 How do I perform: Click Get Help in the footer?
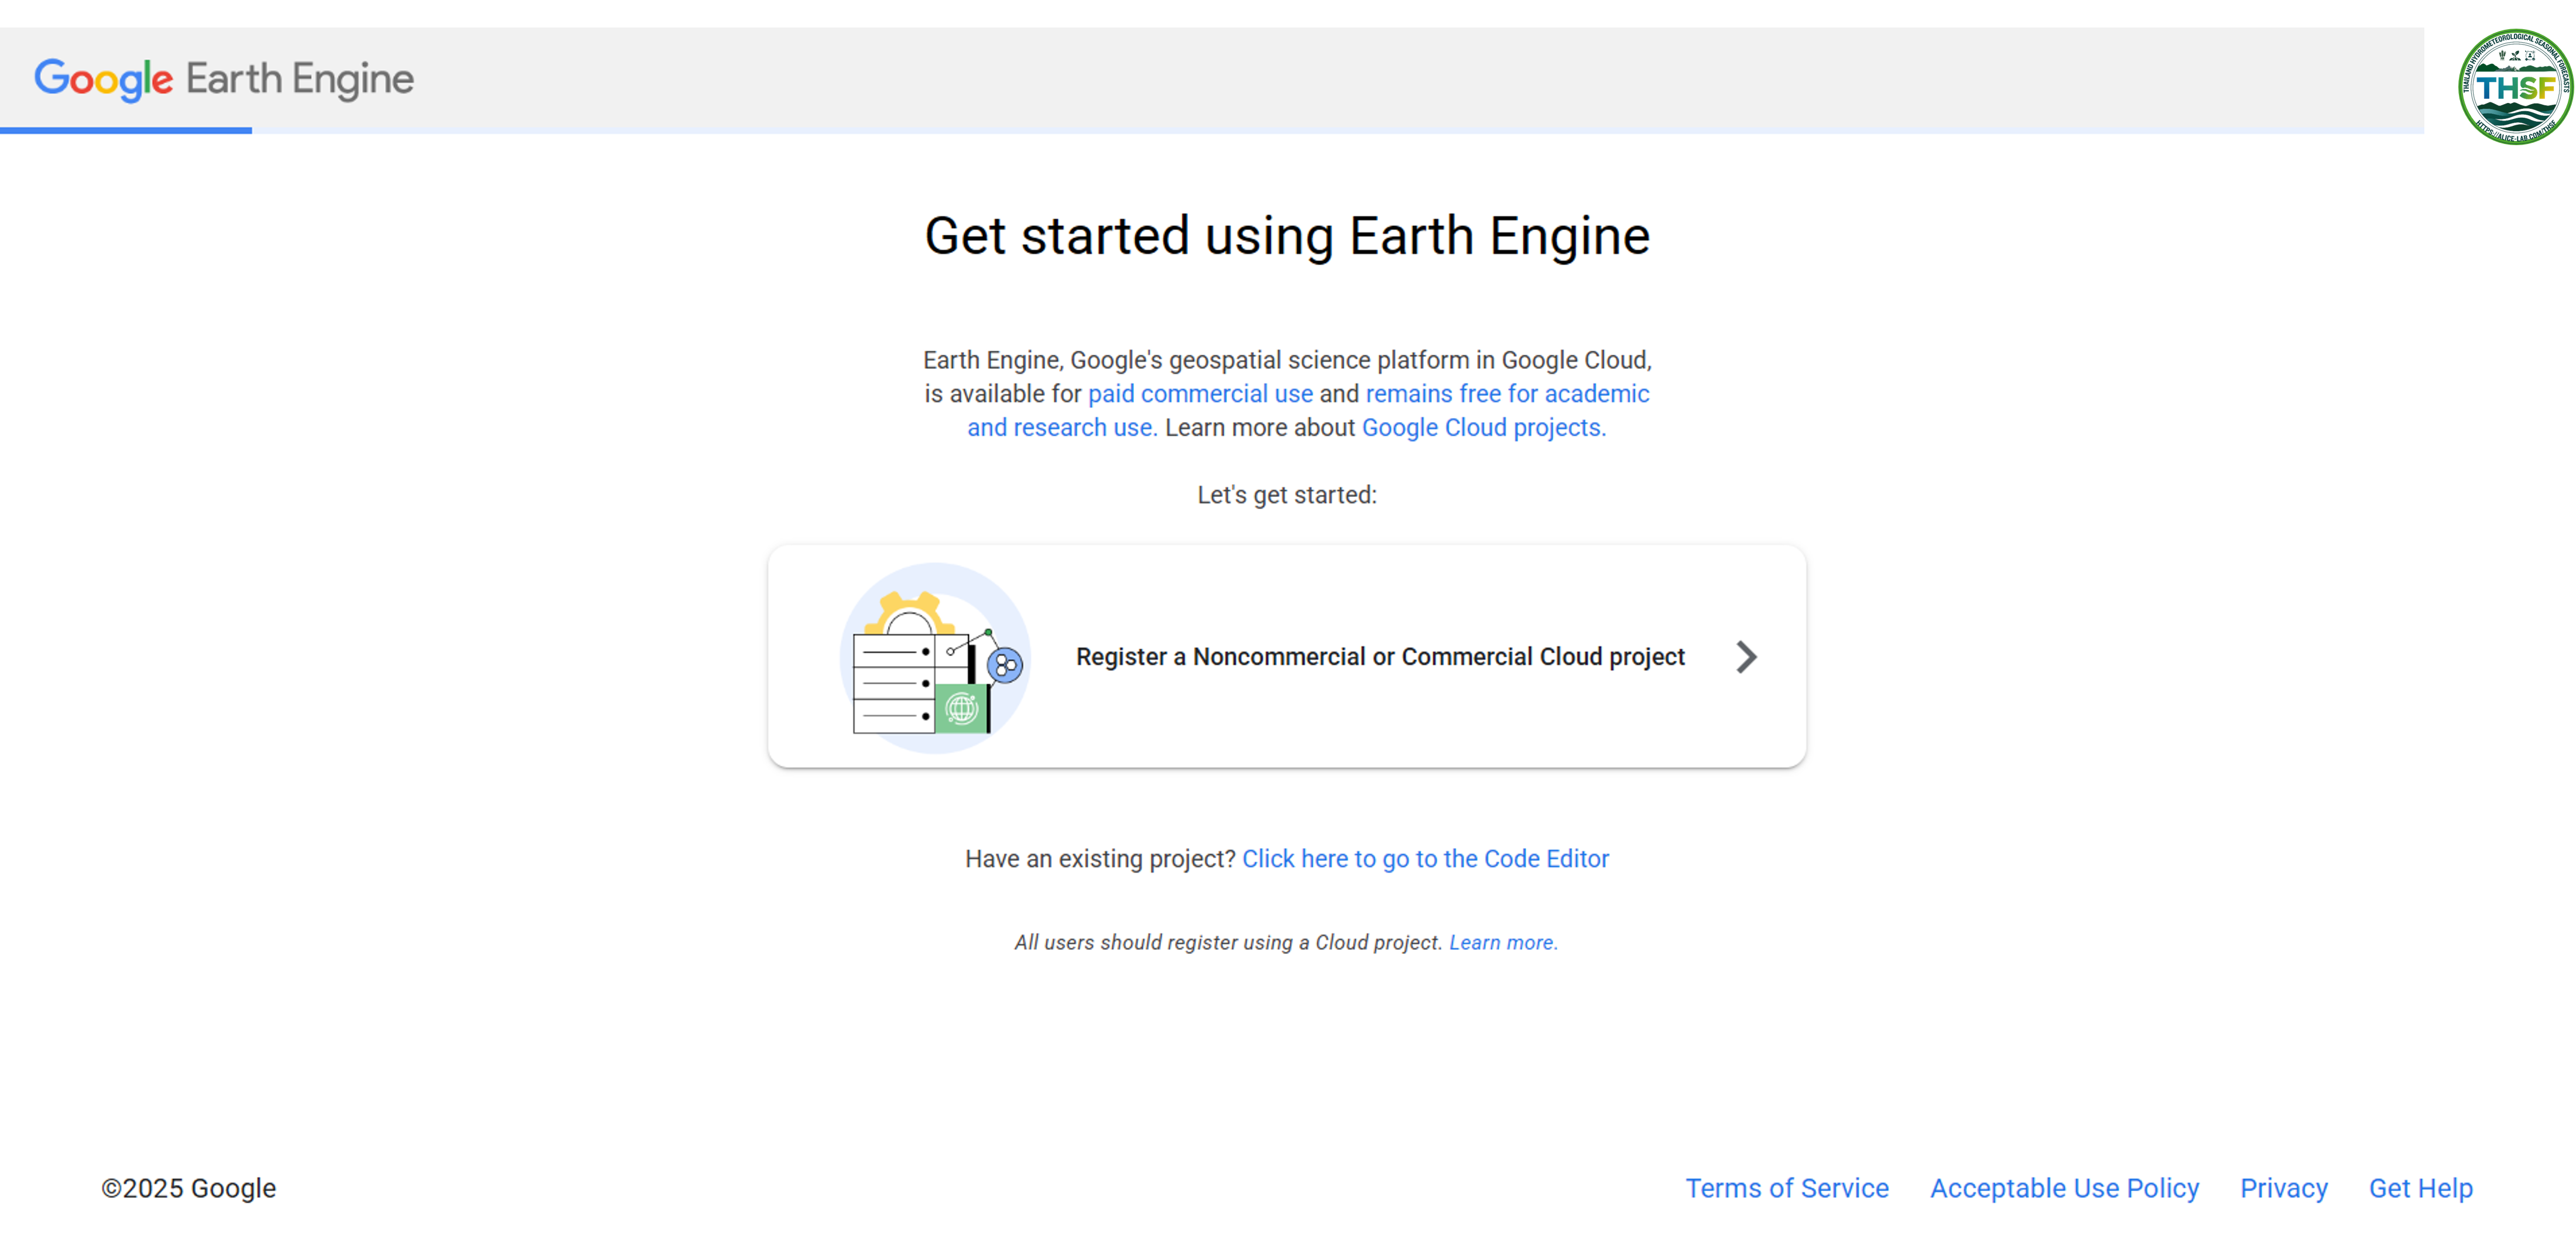click(2420, 1188)
